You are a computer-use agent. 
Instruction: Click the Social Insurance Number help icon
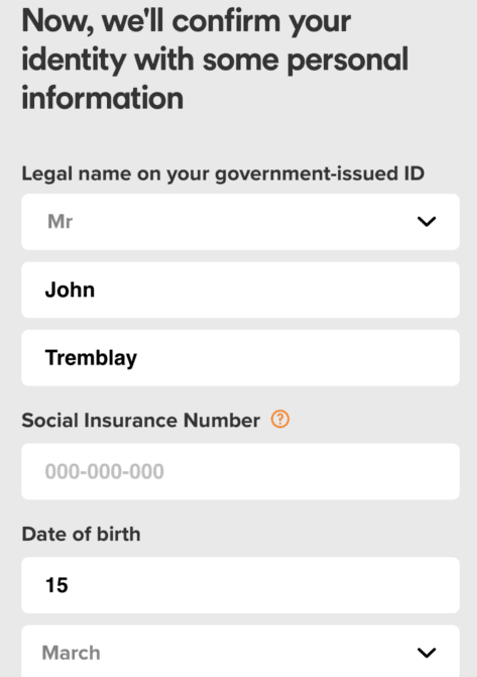pyautogui.click(x=280, y=419)
